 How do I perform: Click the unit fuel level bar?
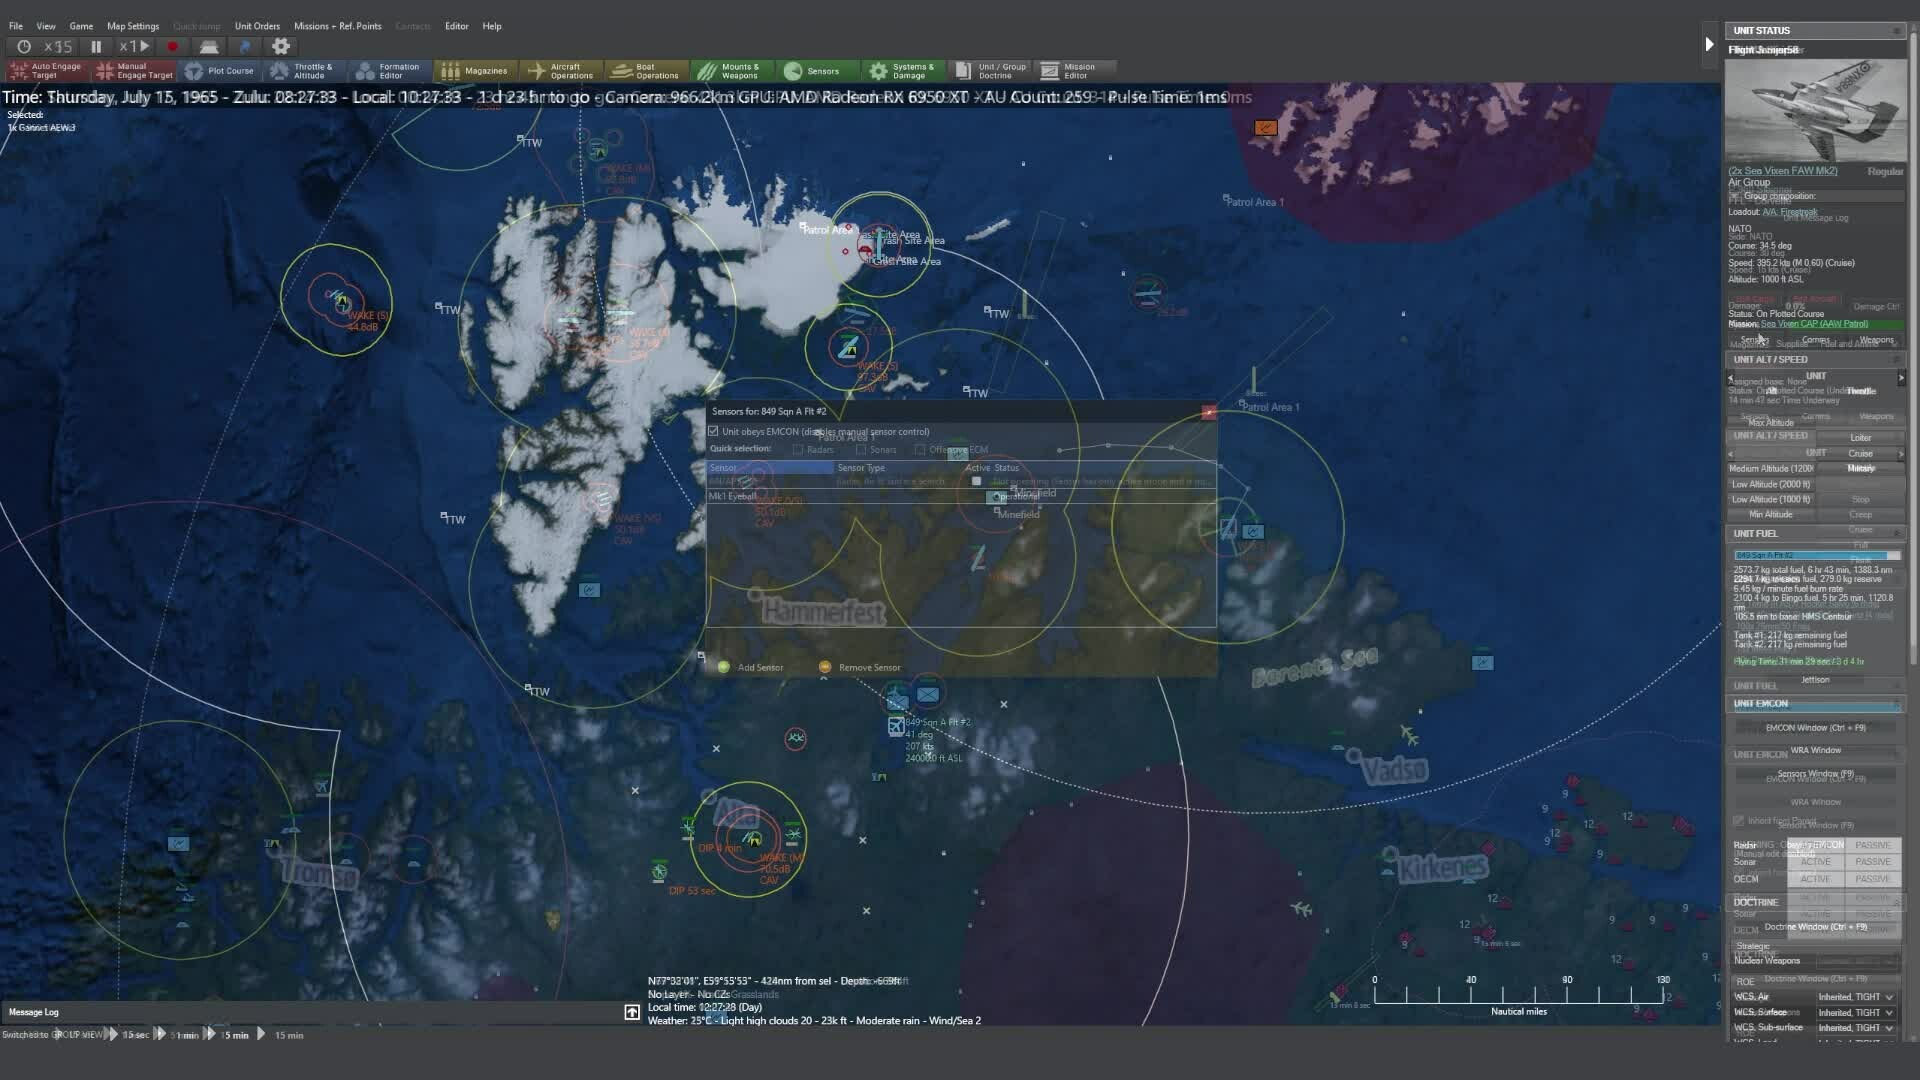[1816, 555]
